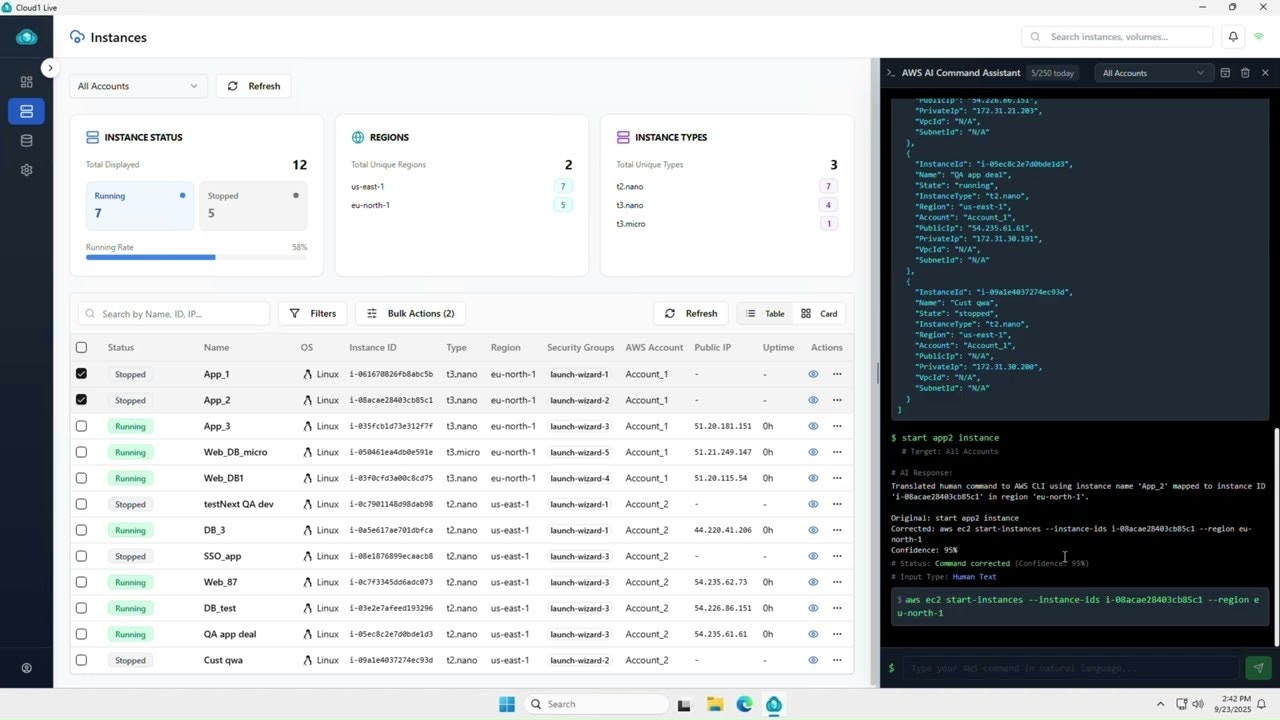Toggle the select-all header checkbox
1280x720 pixels.
81,348
